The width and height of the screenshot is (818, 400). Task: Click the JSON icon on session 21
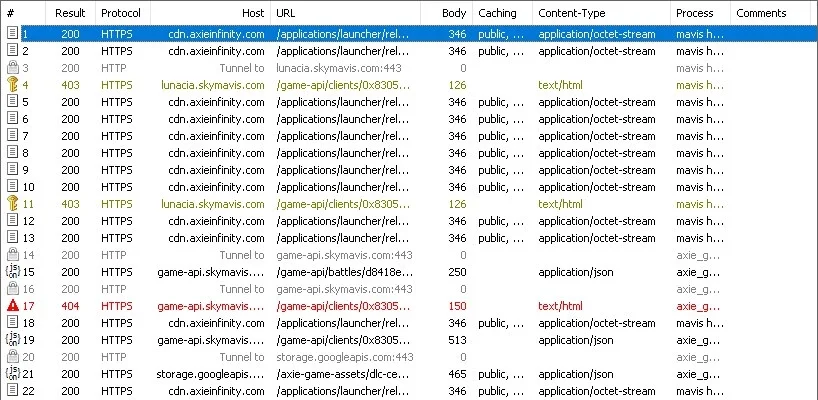13,374
